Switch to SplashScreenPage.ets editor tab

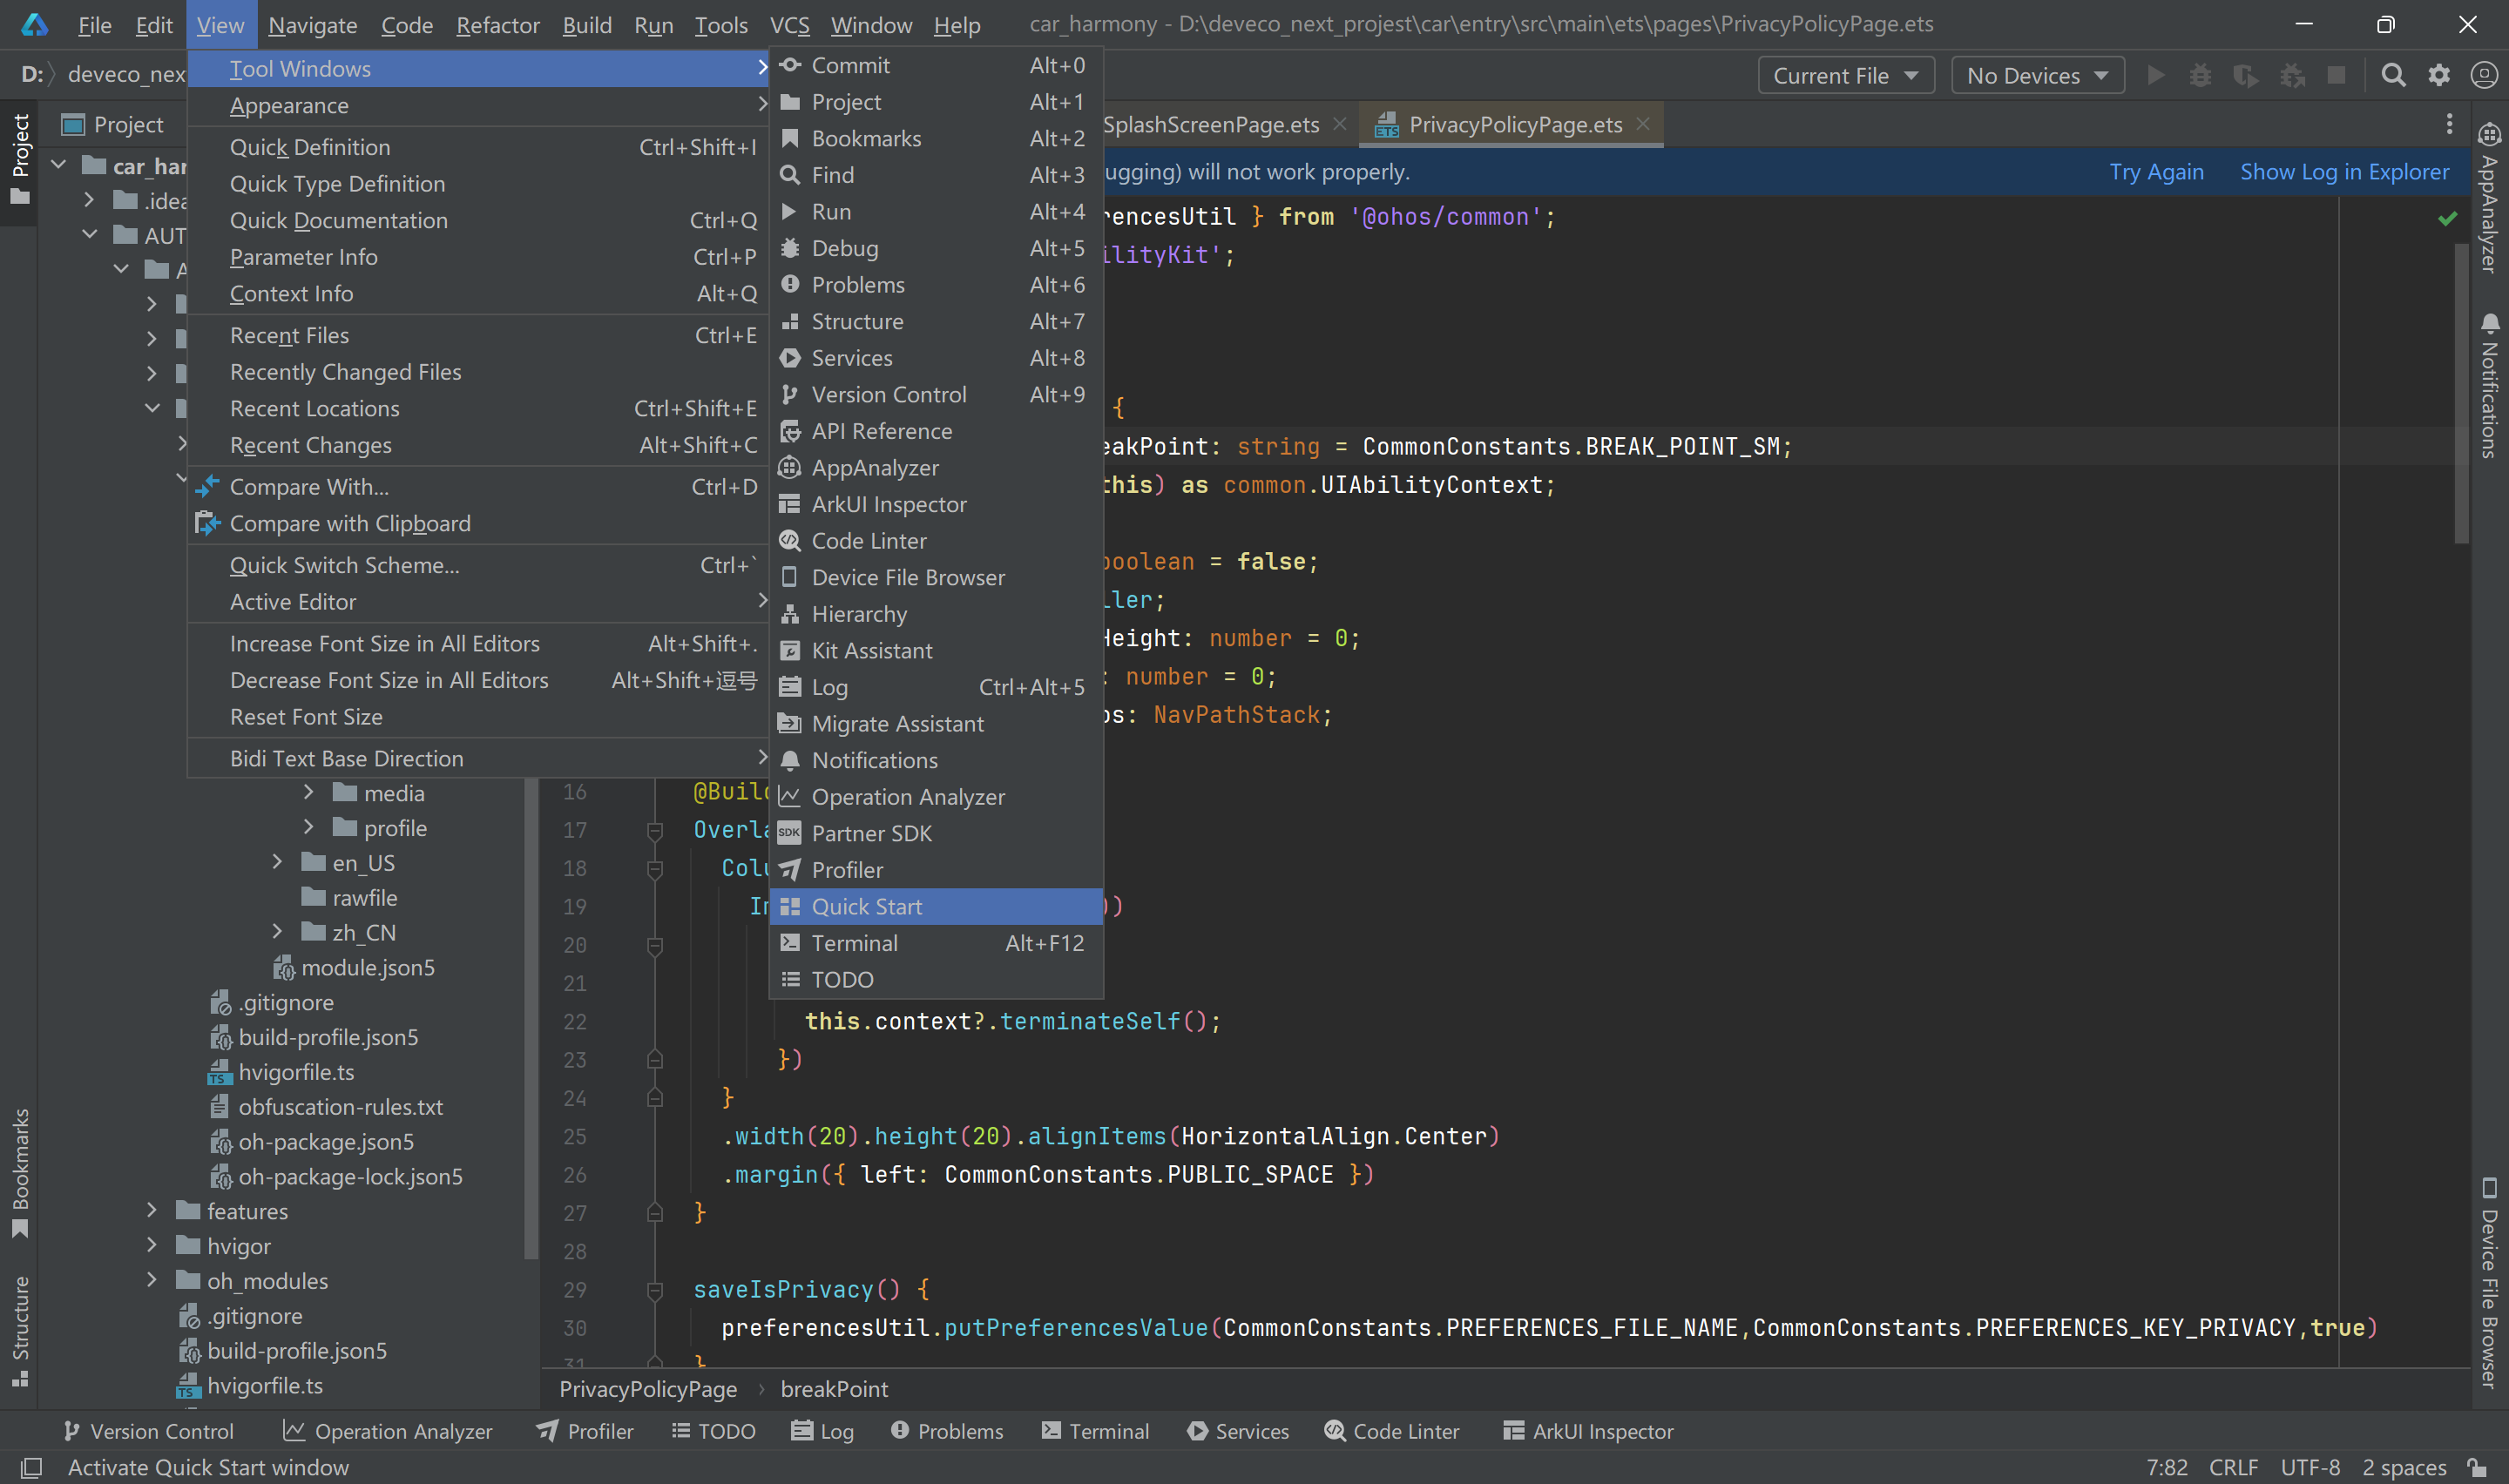pos(1210,125)
